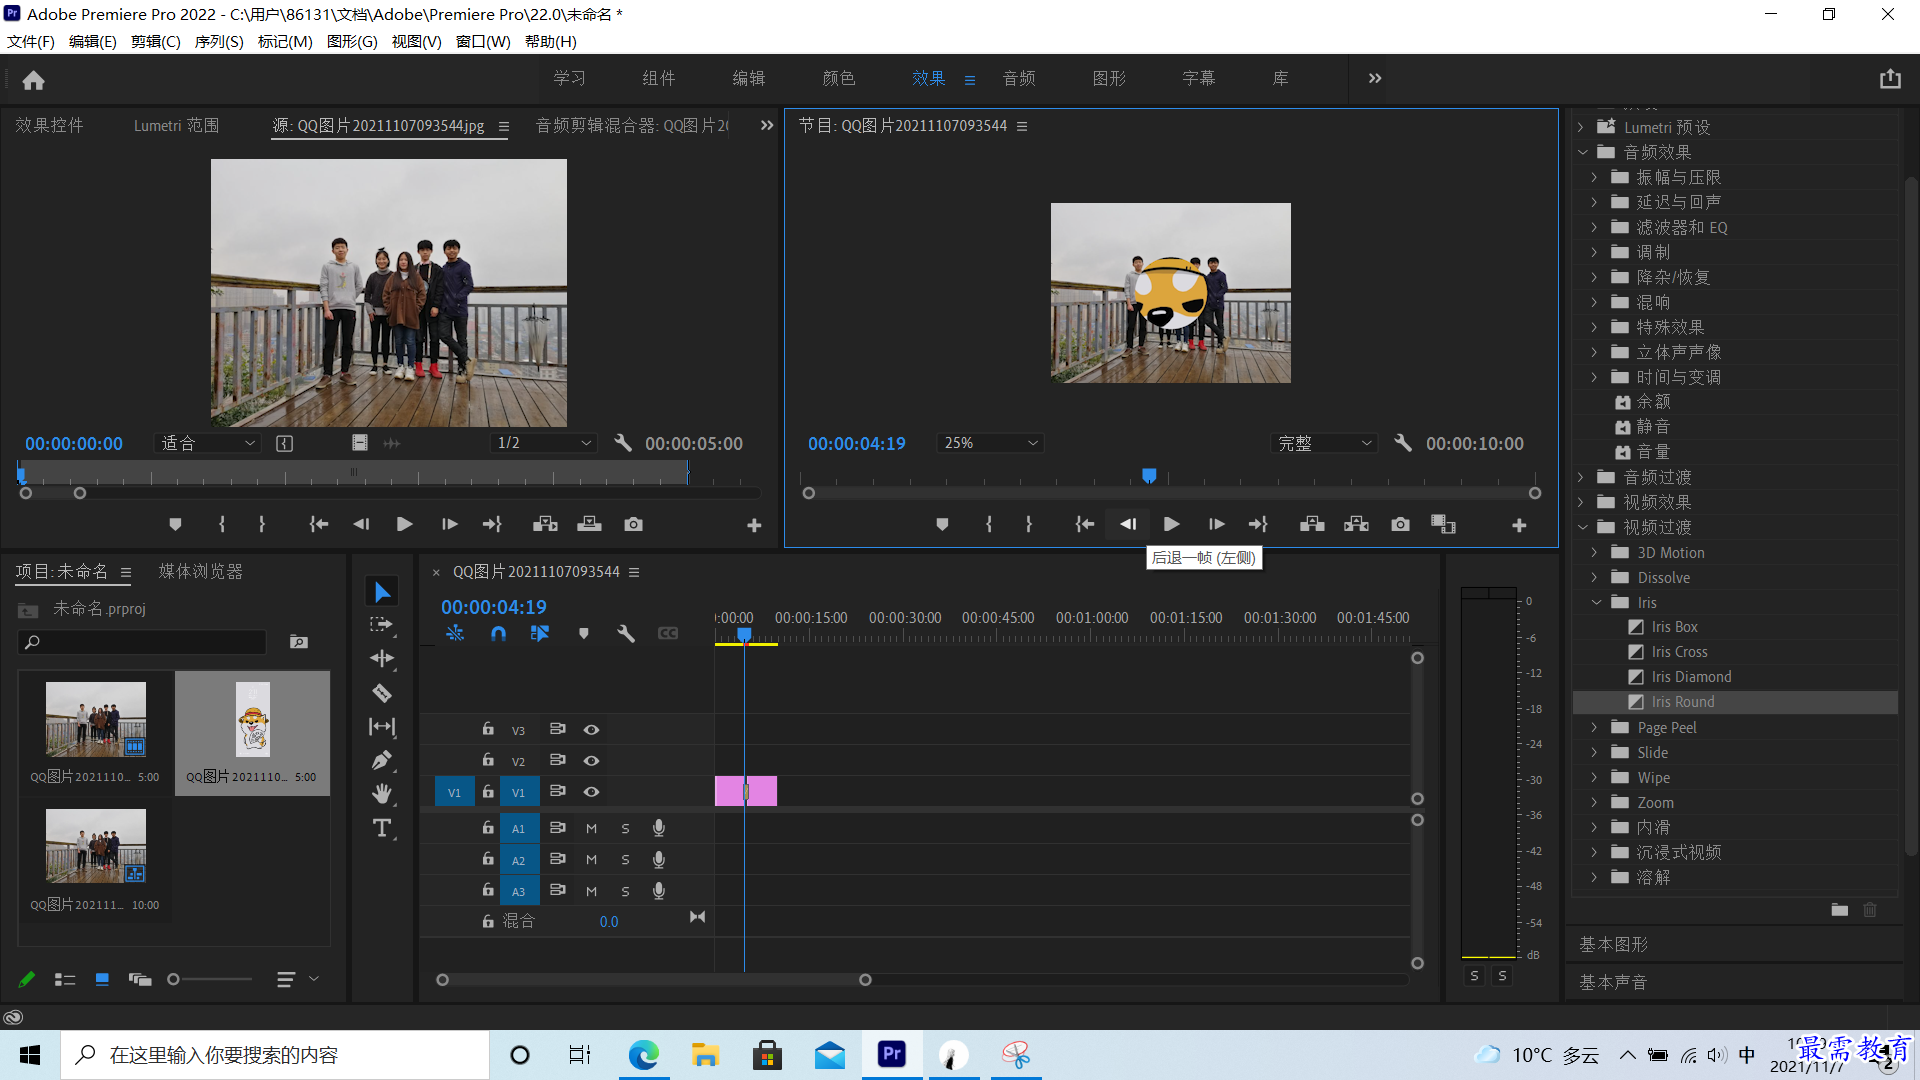Add marker in Source monitor
Screen dimensions: 1920x1080
pyautogui.click(x=175, y=524)
